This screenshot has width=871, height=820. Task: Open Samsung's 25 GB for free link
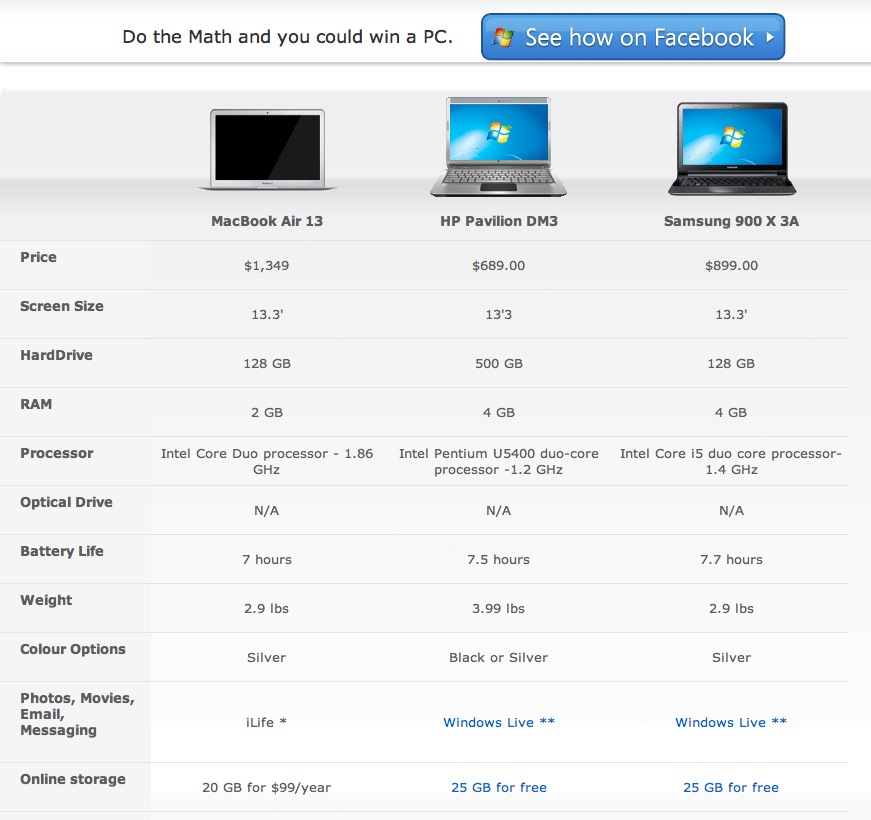coord(731,787)
